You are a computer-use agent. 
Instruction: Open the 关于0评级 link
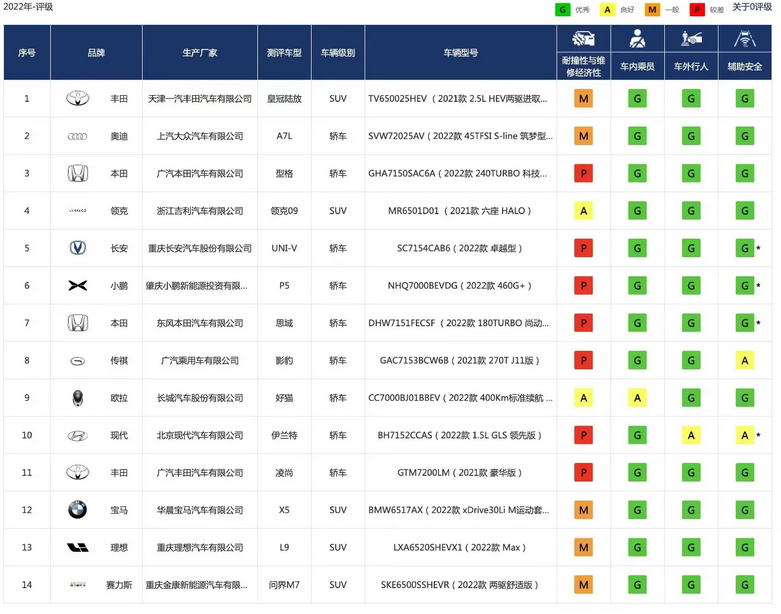(752, 7)
